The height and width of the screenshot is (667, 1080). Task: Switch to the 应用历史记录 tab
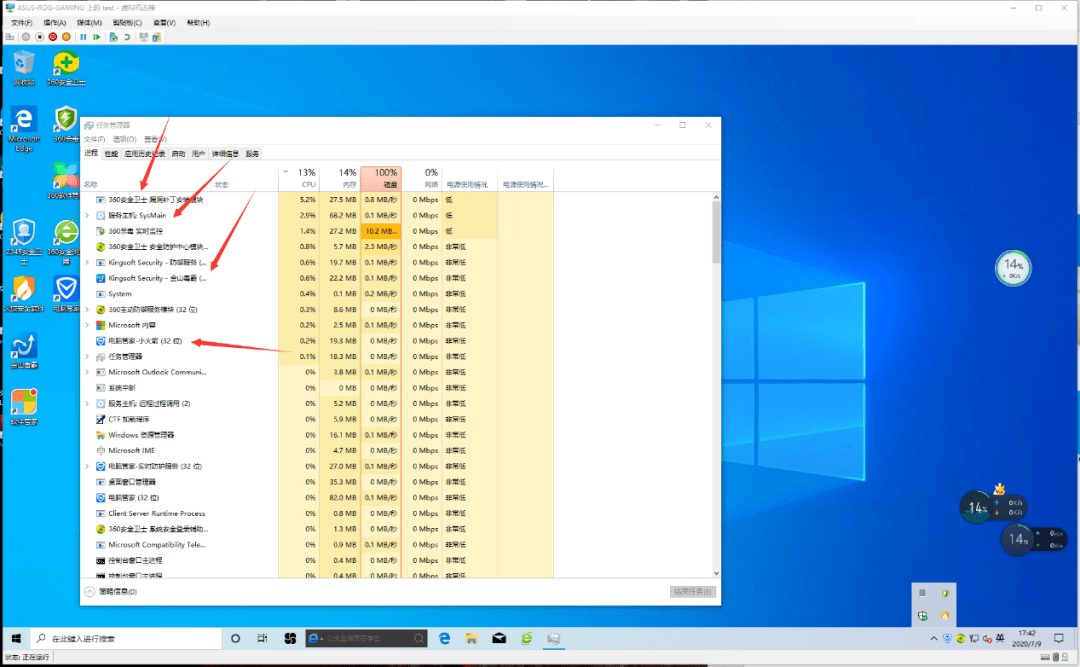coord(145,154)
